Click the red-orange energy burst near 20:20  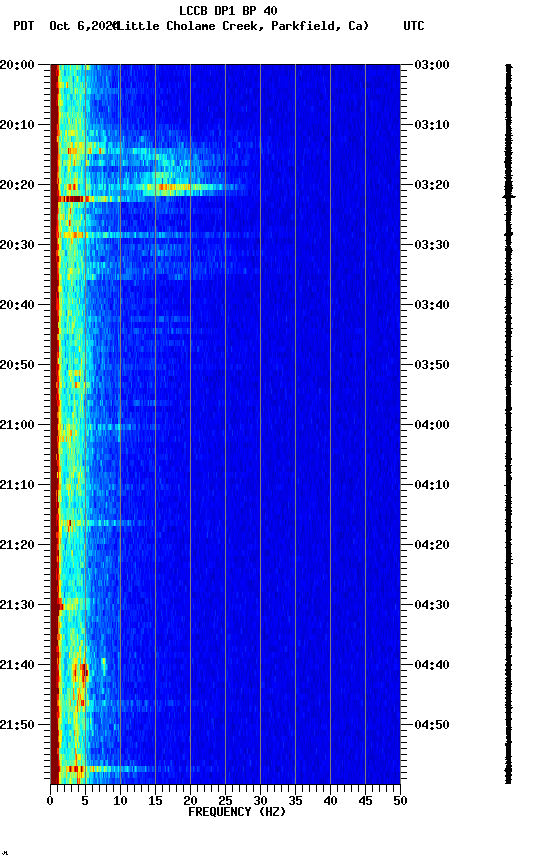174,187
